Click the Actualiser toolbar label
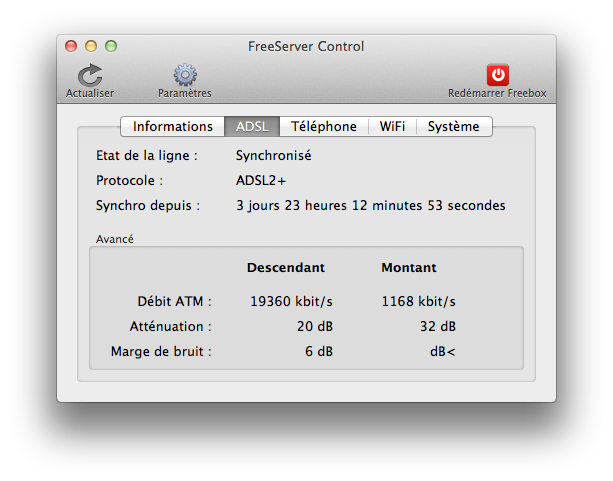 [90, 93]
